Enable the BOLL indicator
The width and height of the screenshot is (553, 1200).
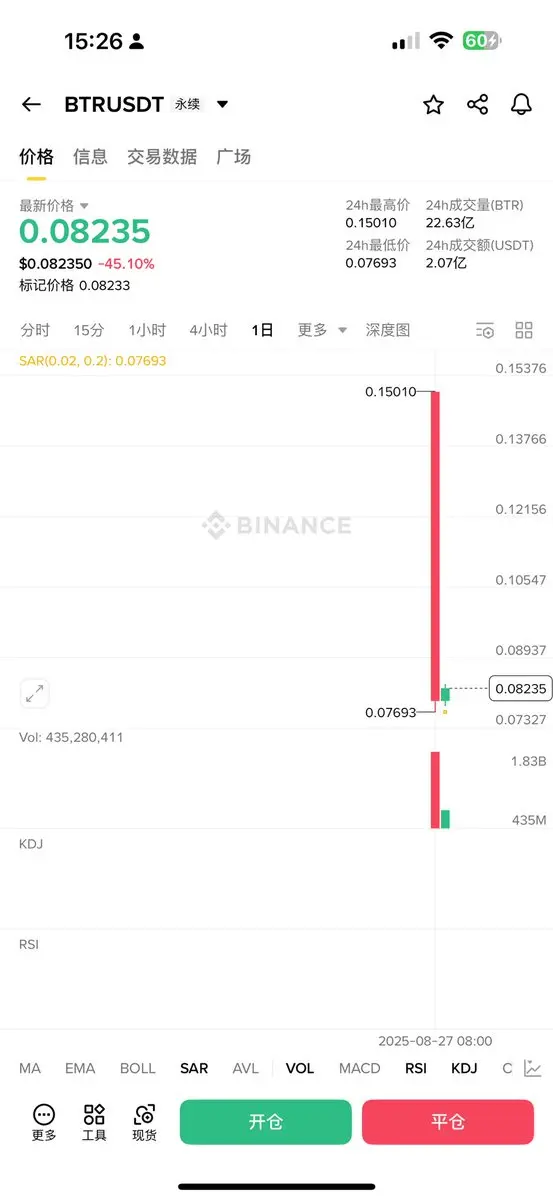138,1068
